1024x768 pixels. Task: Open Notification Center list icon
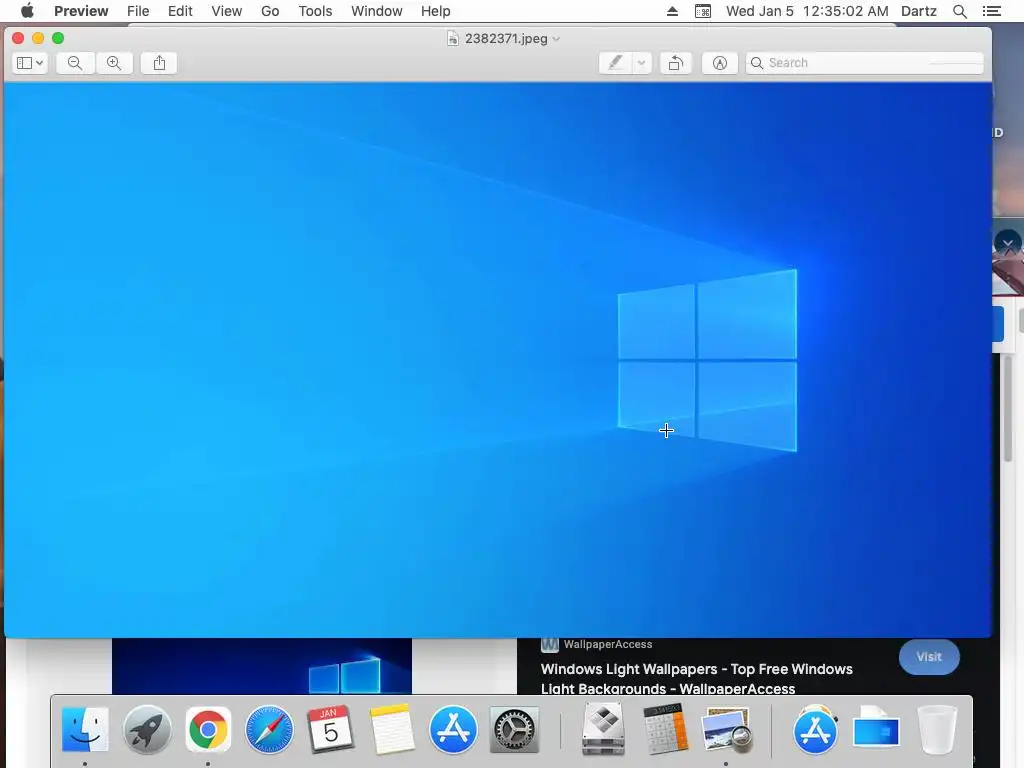click(x=991, y=11)
